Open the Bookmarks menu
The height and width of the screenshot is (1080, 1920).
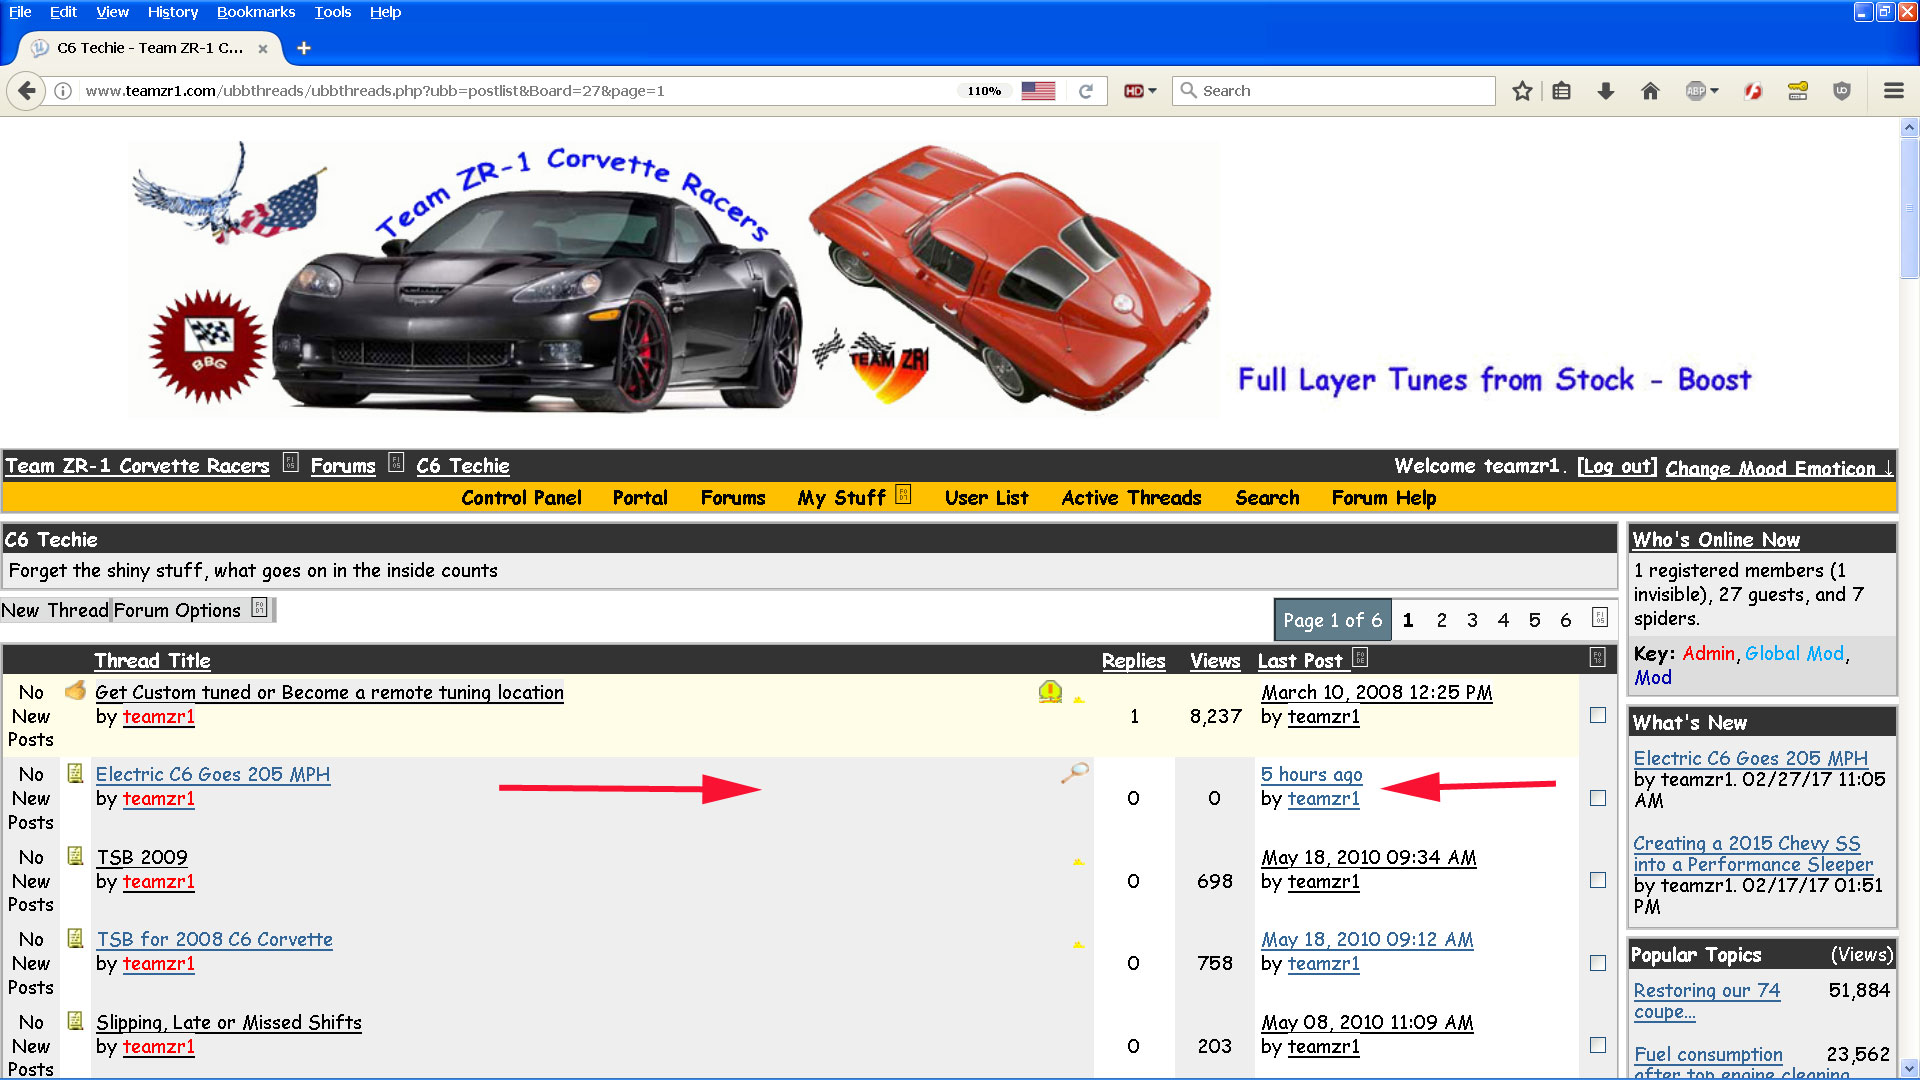coord(256,12)
